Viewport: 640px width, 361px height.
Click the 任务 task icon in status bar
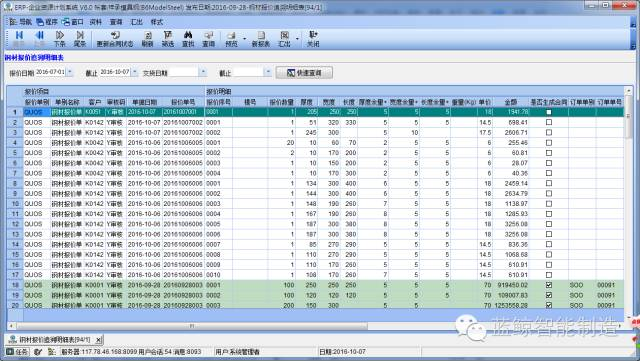pos(10,352)
